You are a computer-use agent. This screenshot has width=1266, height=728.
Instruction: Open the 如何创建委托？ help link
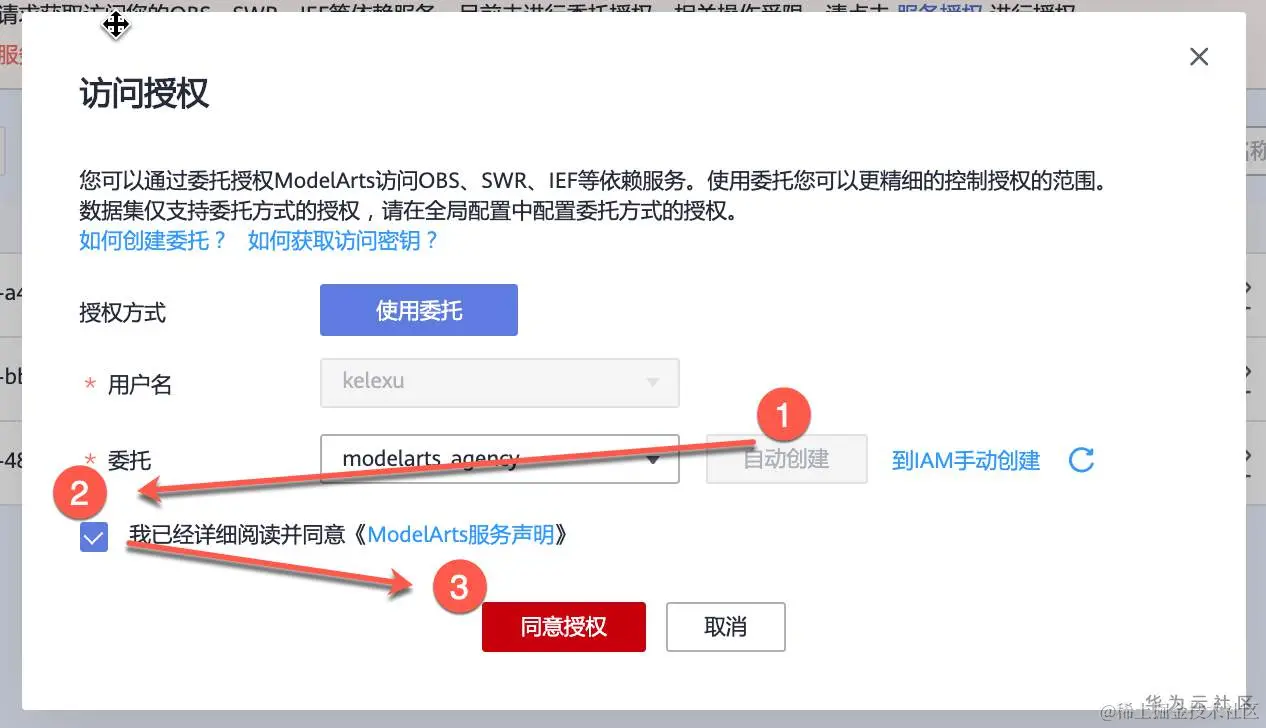pyautogui.click(x=154, y=241)
